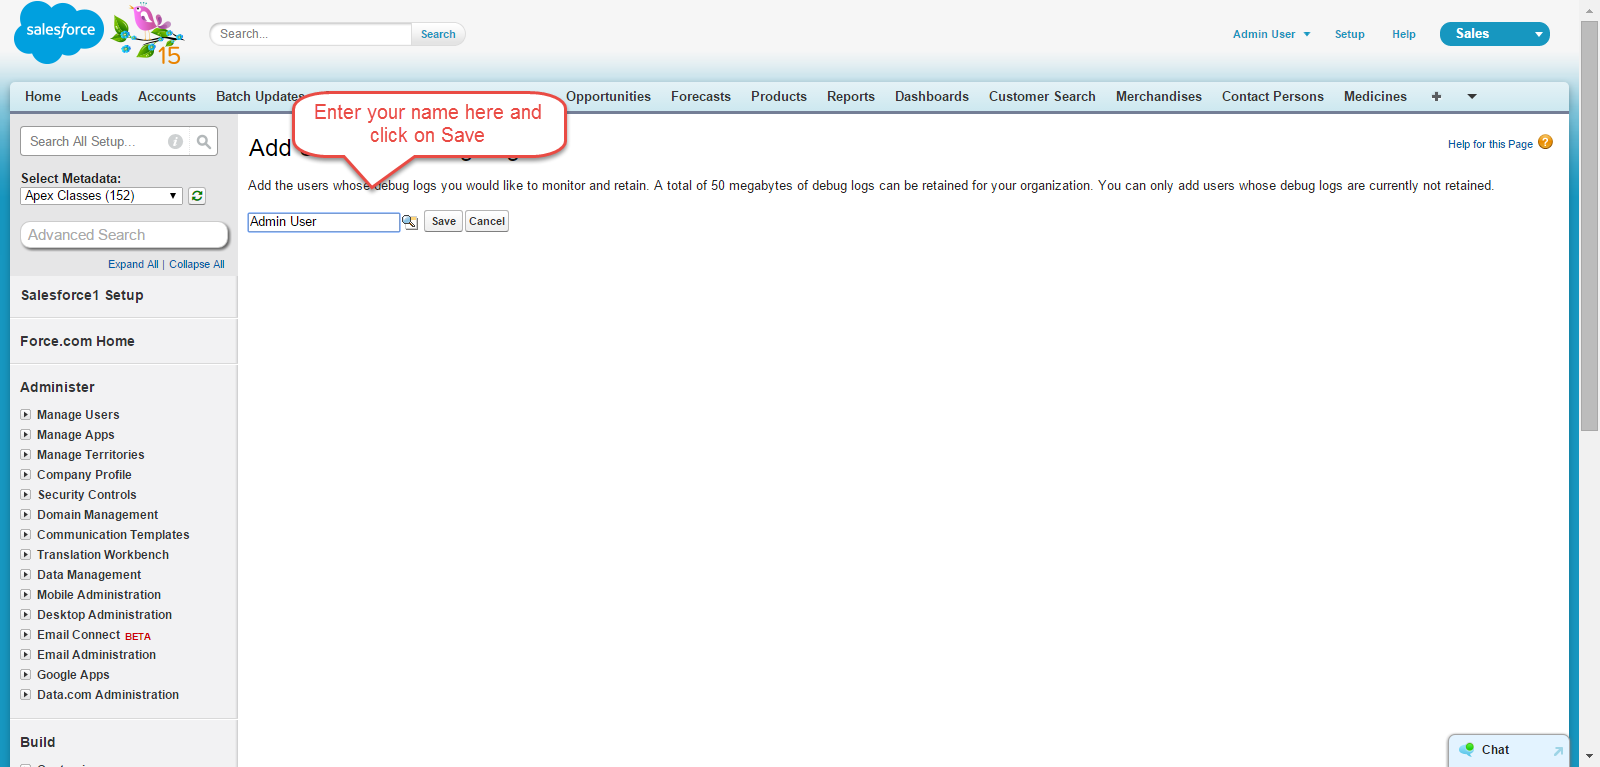
Task: Click the setup search magnifier icon
Action: 204,142
